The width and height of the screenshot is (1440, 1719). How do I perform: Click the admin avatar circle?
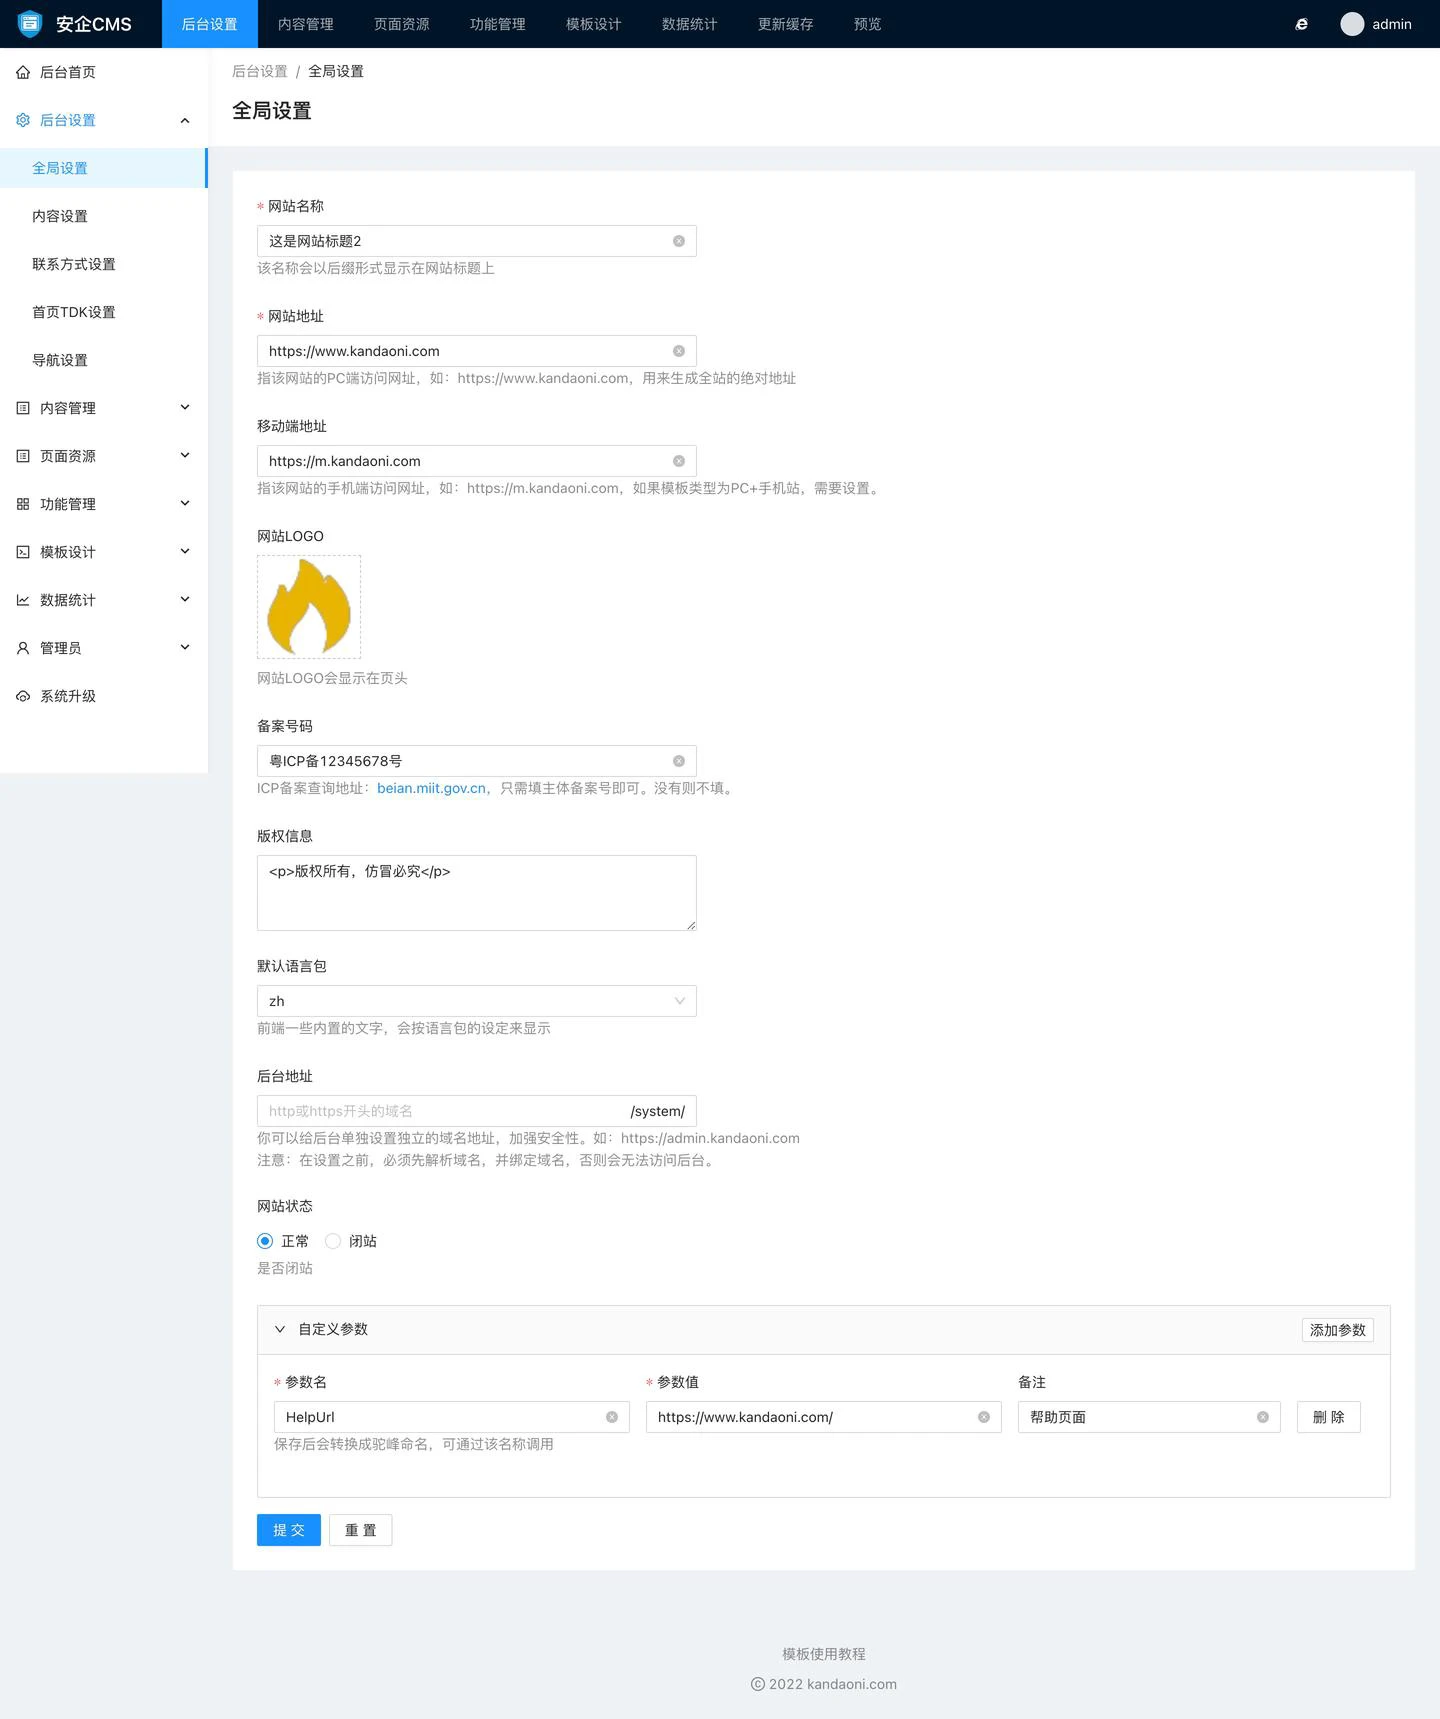tap(1352, 24)
